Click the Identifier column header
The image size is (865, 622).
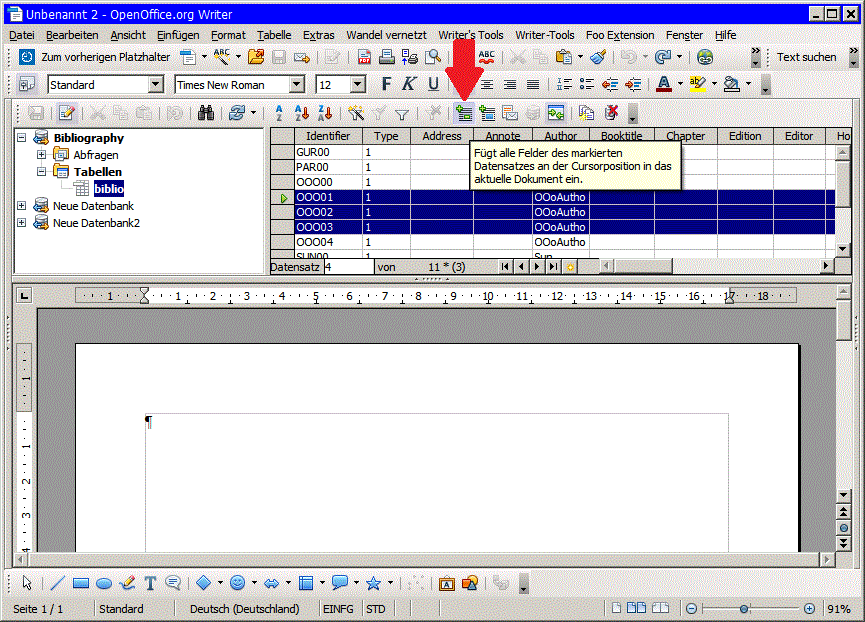tap(328, 136)
